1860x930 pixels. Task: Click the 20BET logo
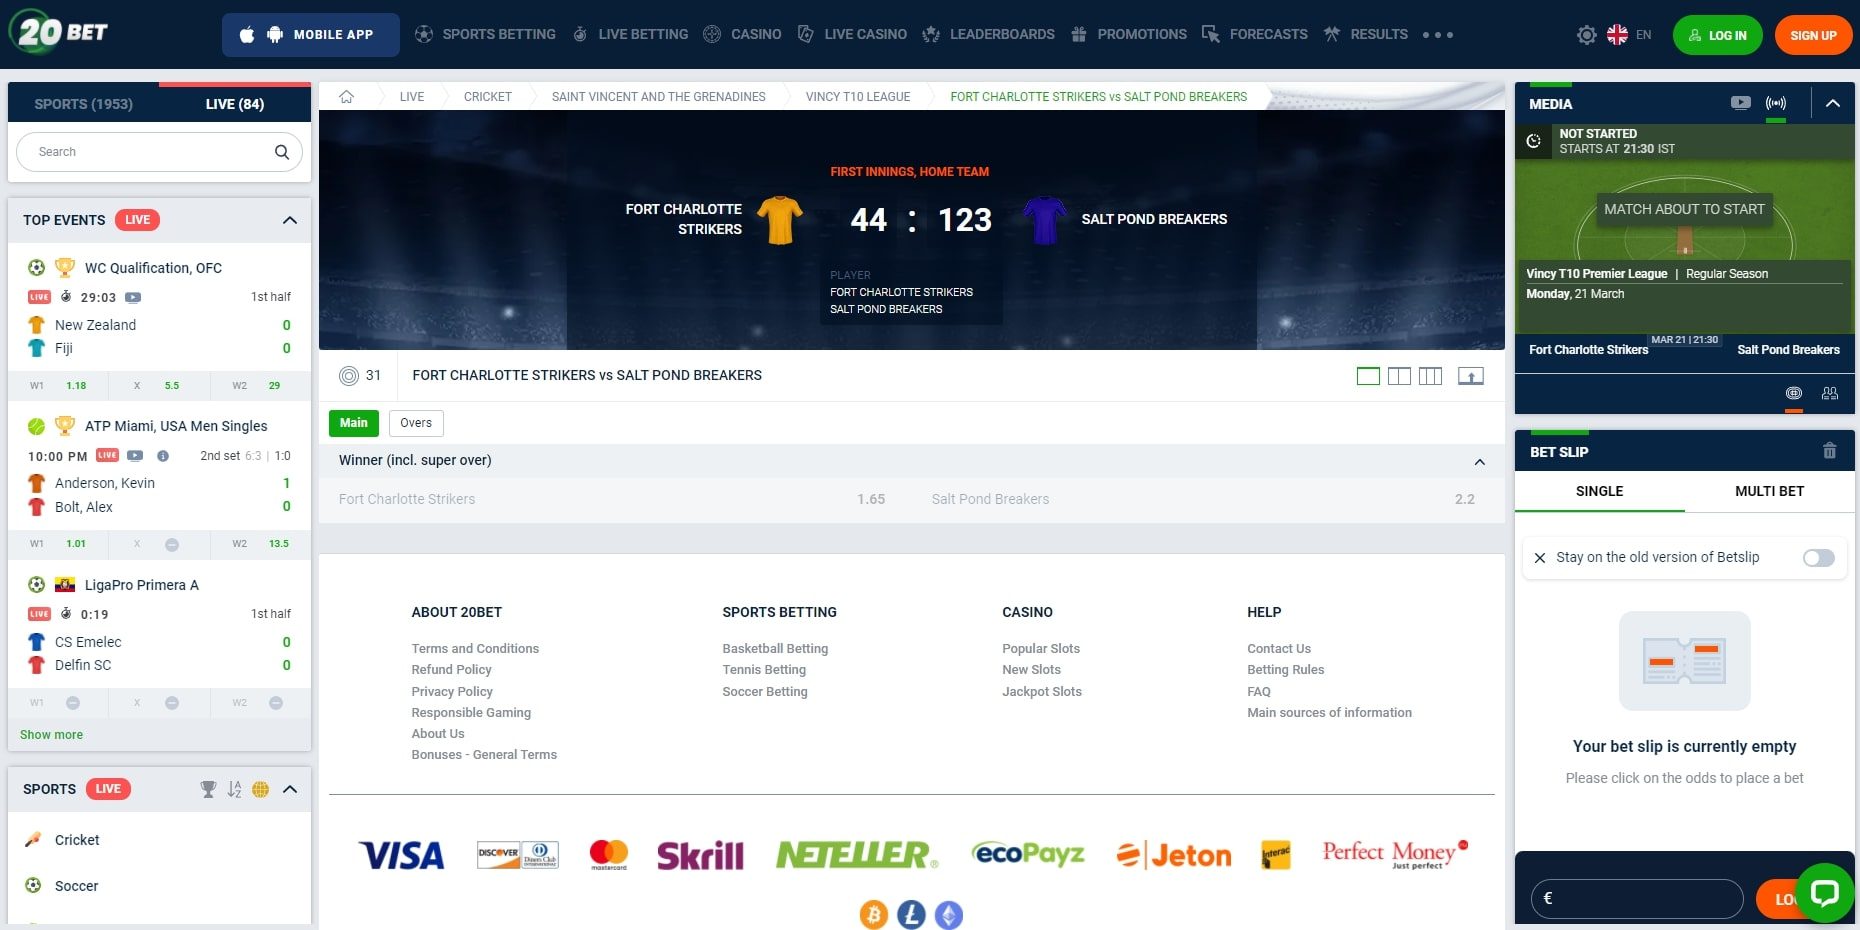pos(59,31)
